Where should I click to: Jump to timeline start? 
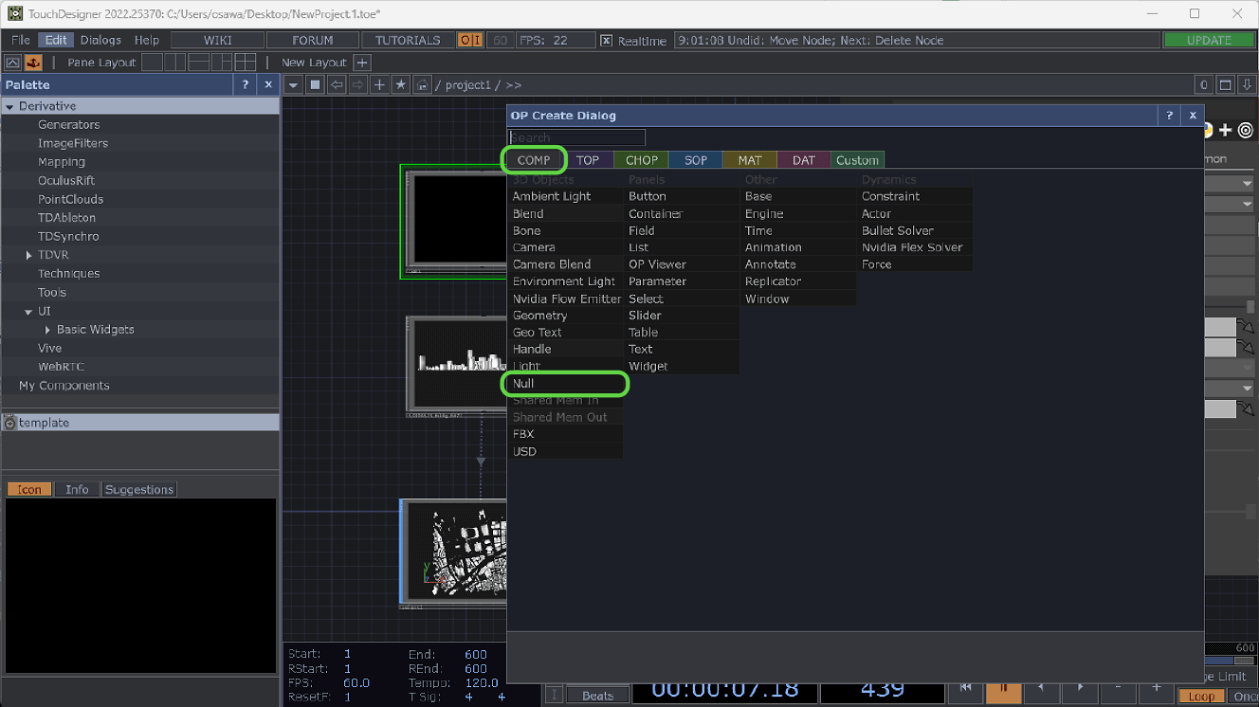coord(965,691)
